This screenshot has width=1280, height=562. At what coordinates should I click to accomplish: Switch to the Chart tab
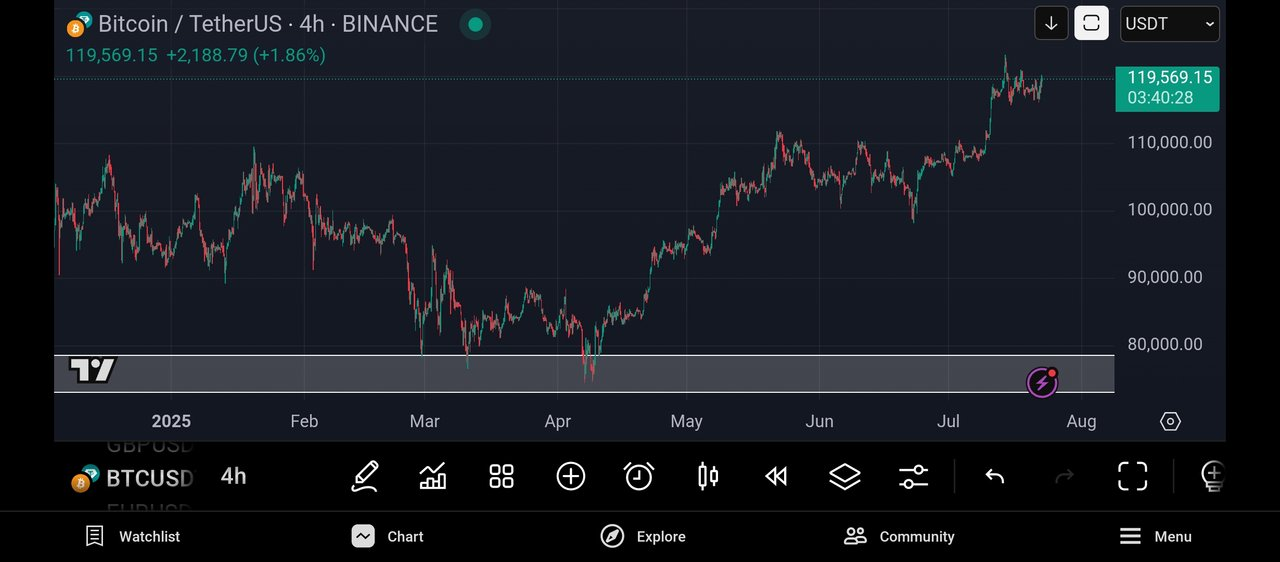(x=388, y=536)
